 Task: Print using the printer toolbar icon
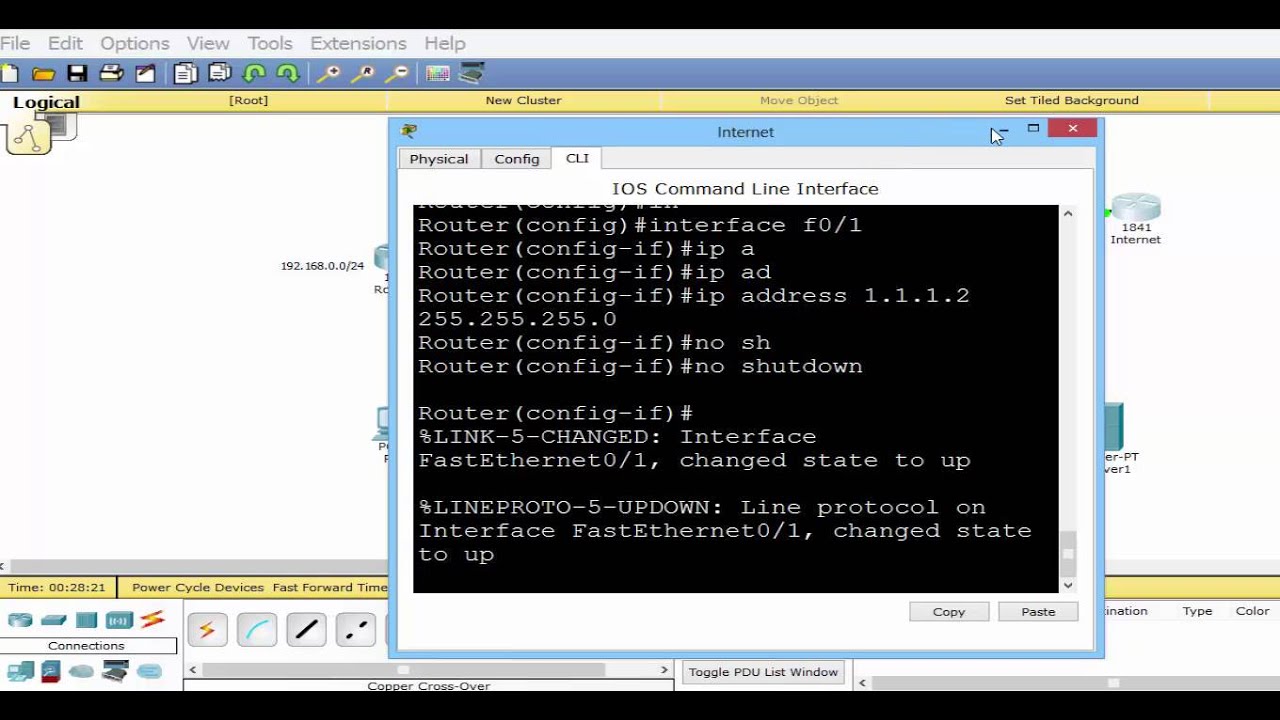111,73
